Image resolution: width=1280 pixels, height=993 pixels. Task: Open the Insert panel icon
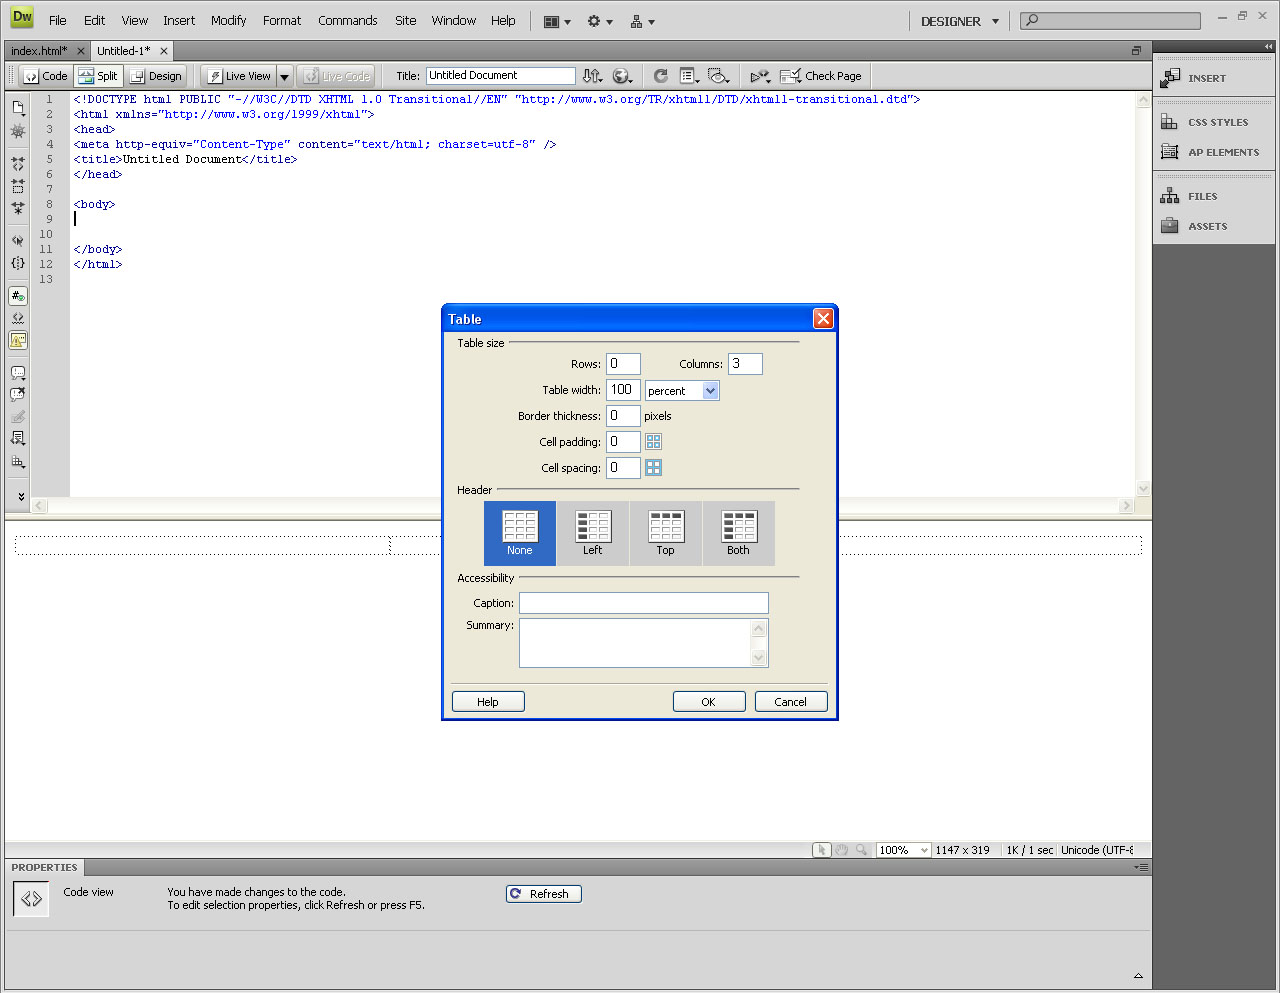1170,78
